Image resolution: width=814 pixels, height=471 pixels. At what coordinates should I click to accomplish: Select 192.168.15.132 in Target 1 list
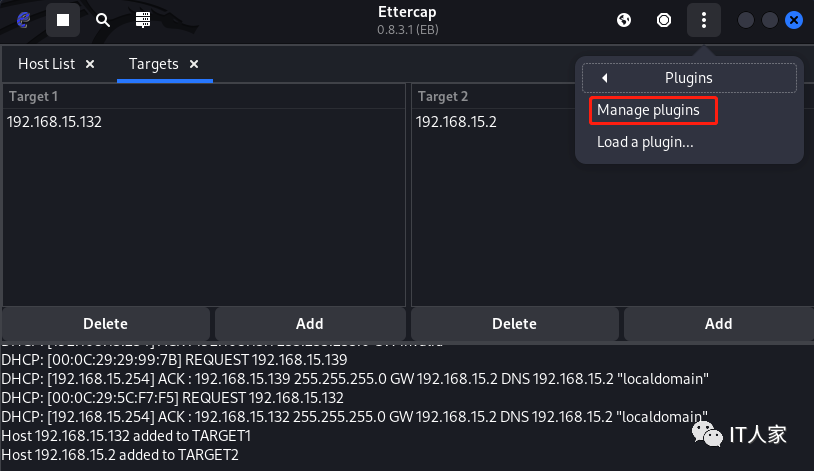(54, 122)
